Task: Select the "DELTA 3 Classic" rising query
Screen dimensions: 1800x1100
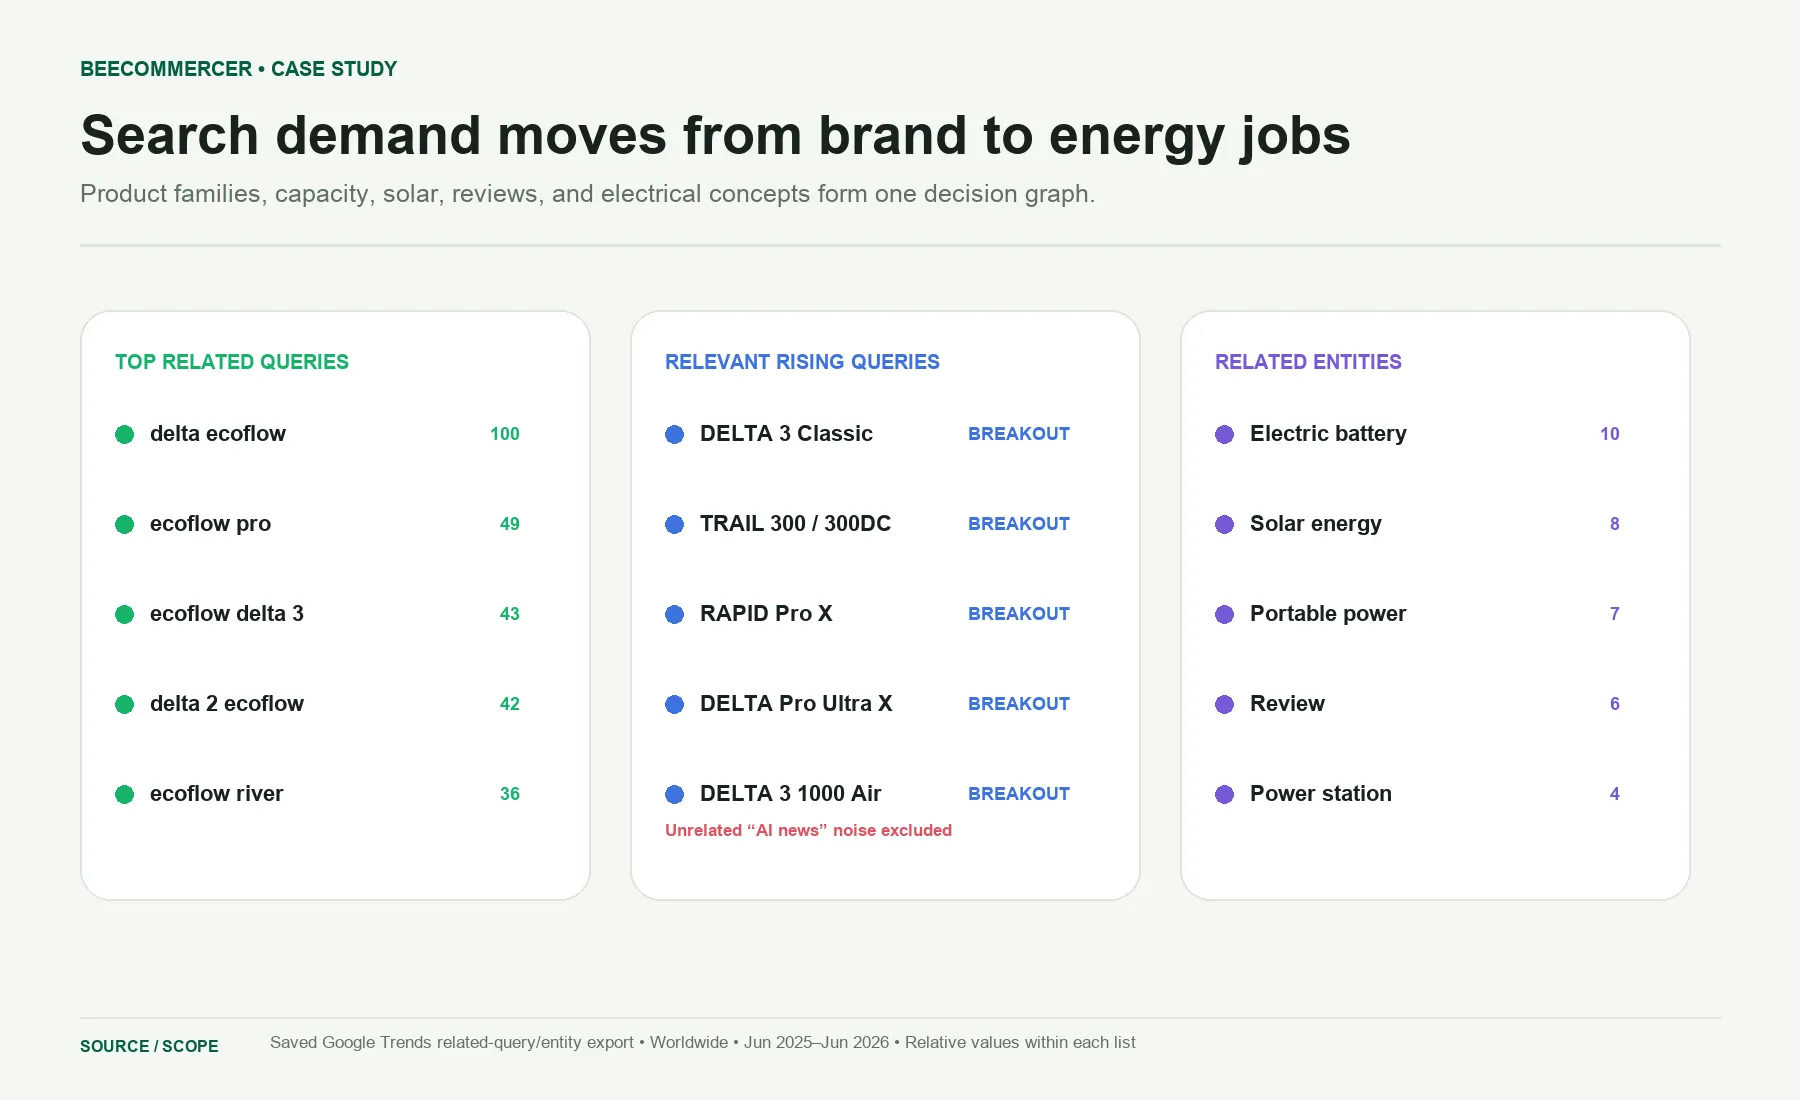Action: tap(786, 434)
